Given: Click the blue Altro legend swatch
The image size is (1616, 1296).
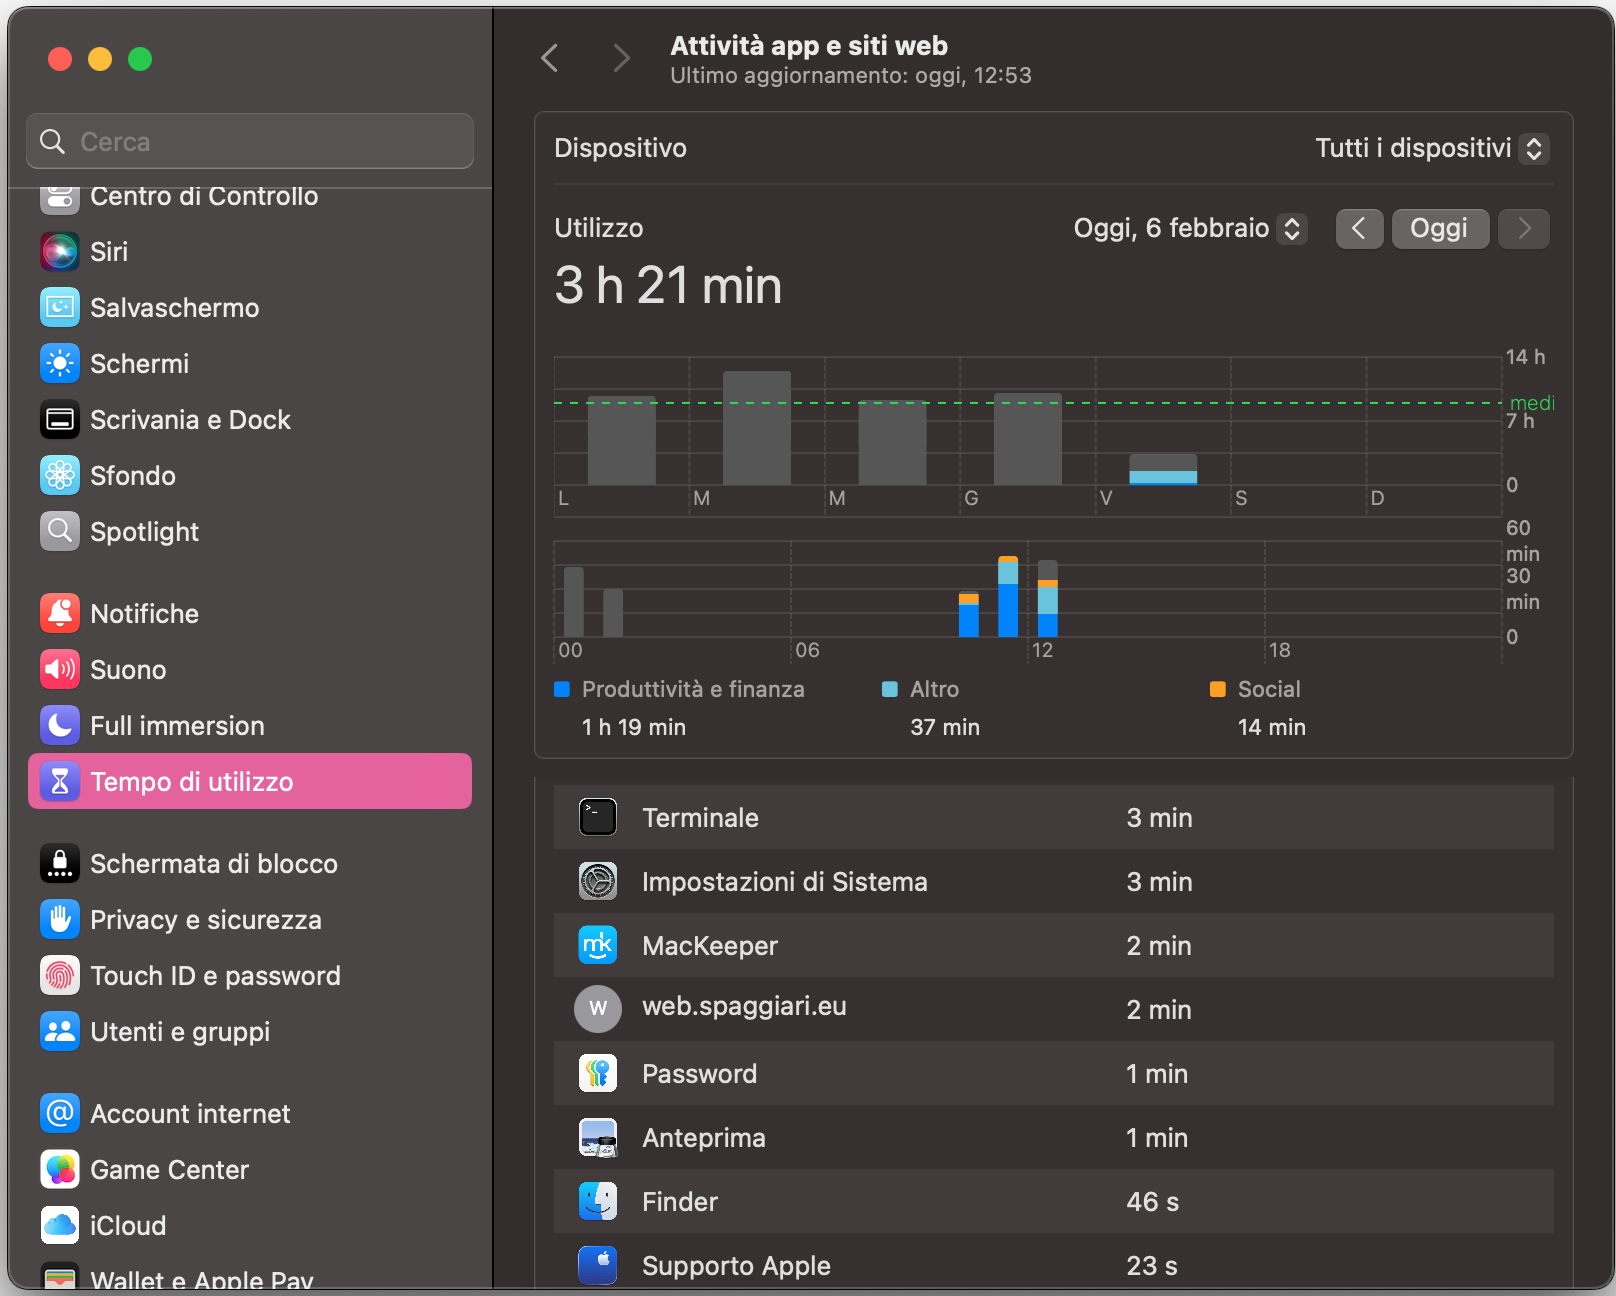Looking at the screenshot, I should pyautogui.click(x=888, y=689).
